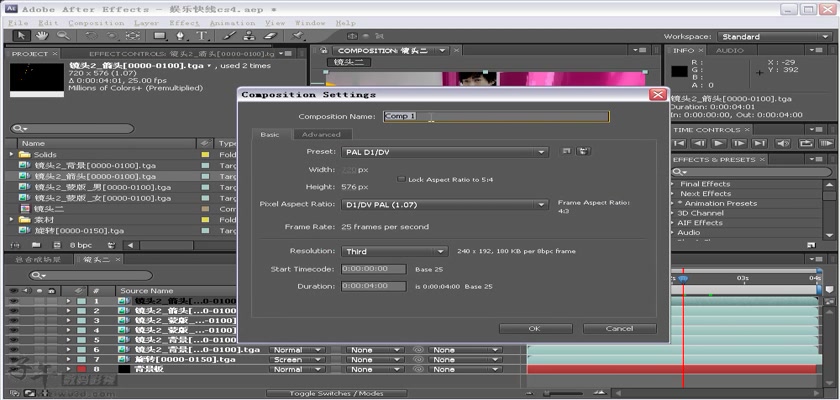Toggle Lock Aspect Ratio to 5:4 checkbox
840x400 pixels.
pyautogui.click(x=401, y=179)
